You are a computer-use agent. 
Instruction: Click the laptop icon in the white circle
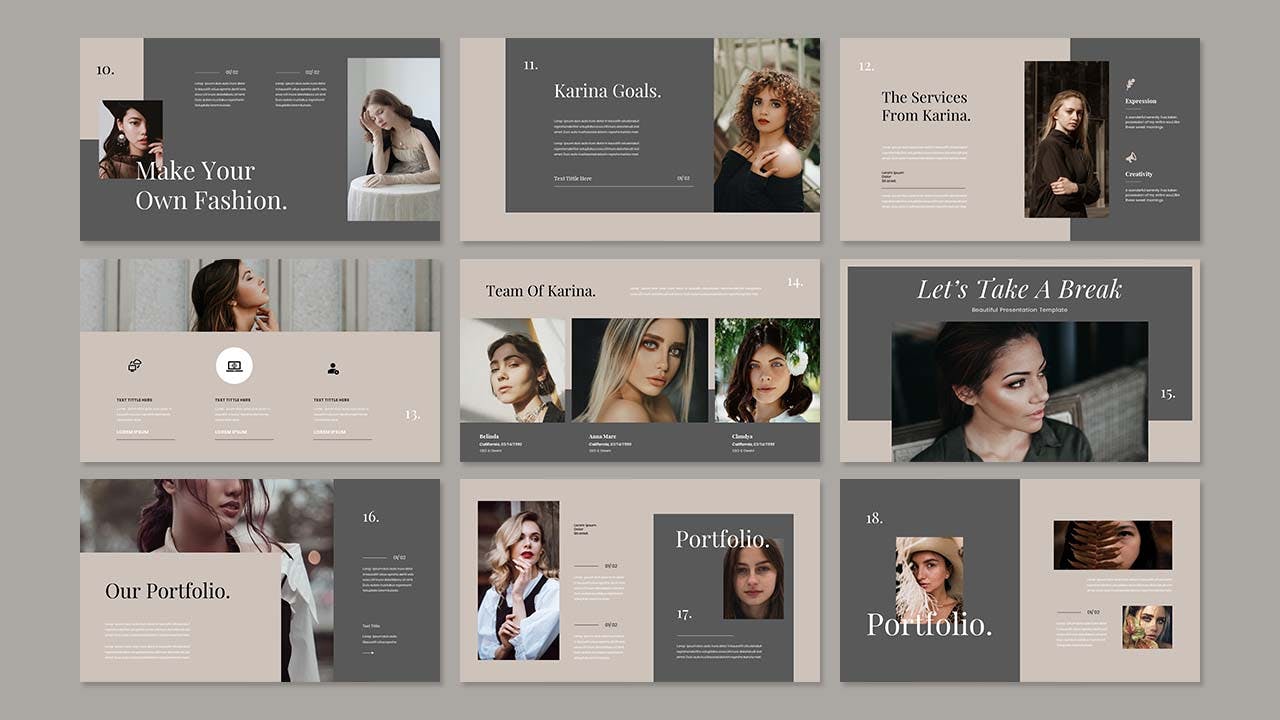click(x=234, y=366)
